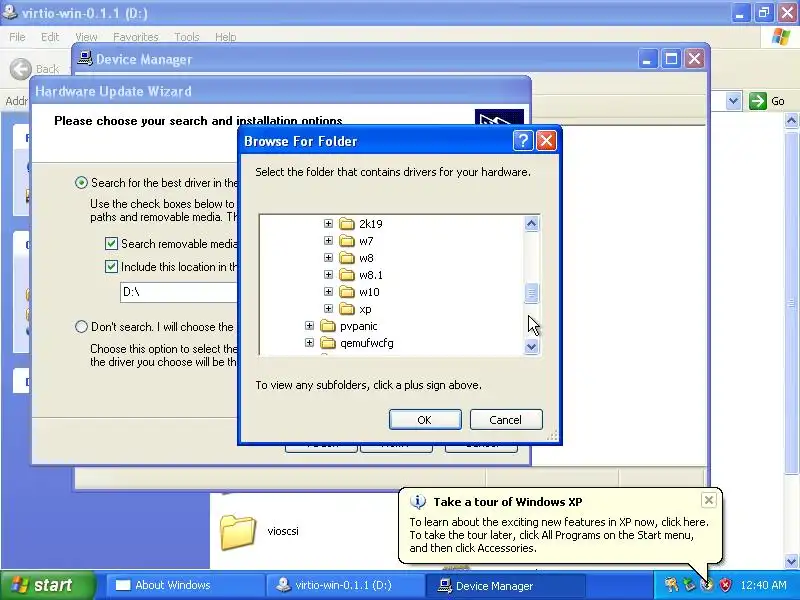
Task: Expand the pvpanic folder node
Action: tap(309, 326)
